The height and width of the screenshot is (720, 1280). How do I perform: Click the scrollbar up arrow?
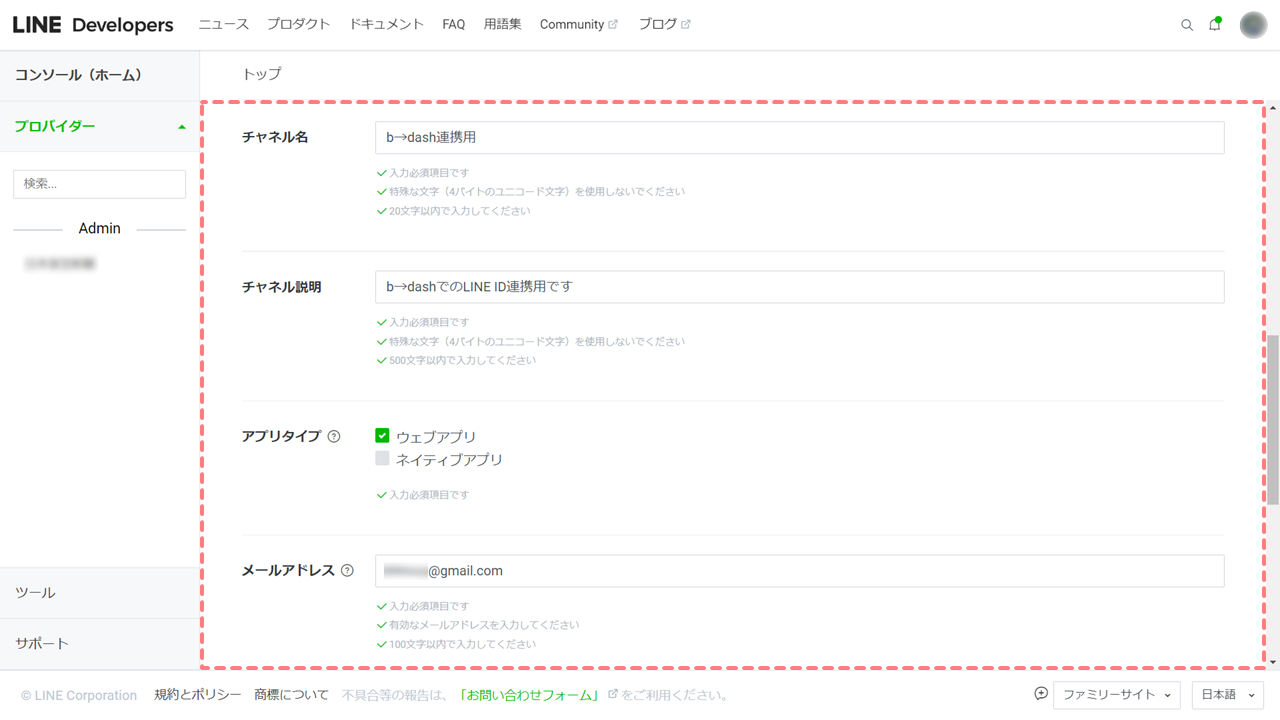click(x=1273, y=108)
